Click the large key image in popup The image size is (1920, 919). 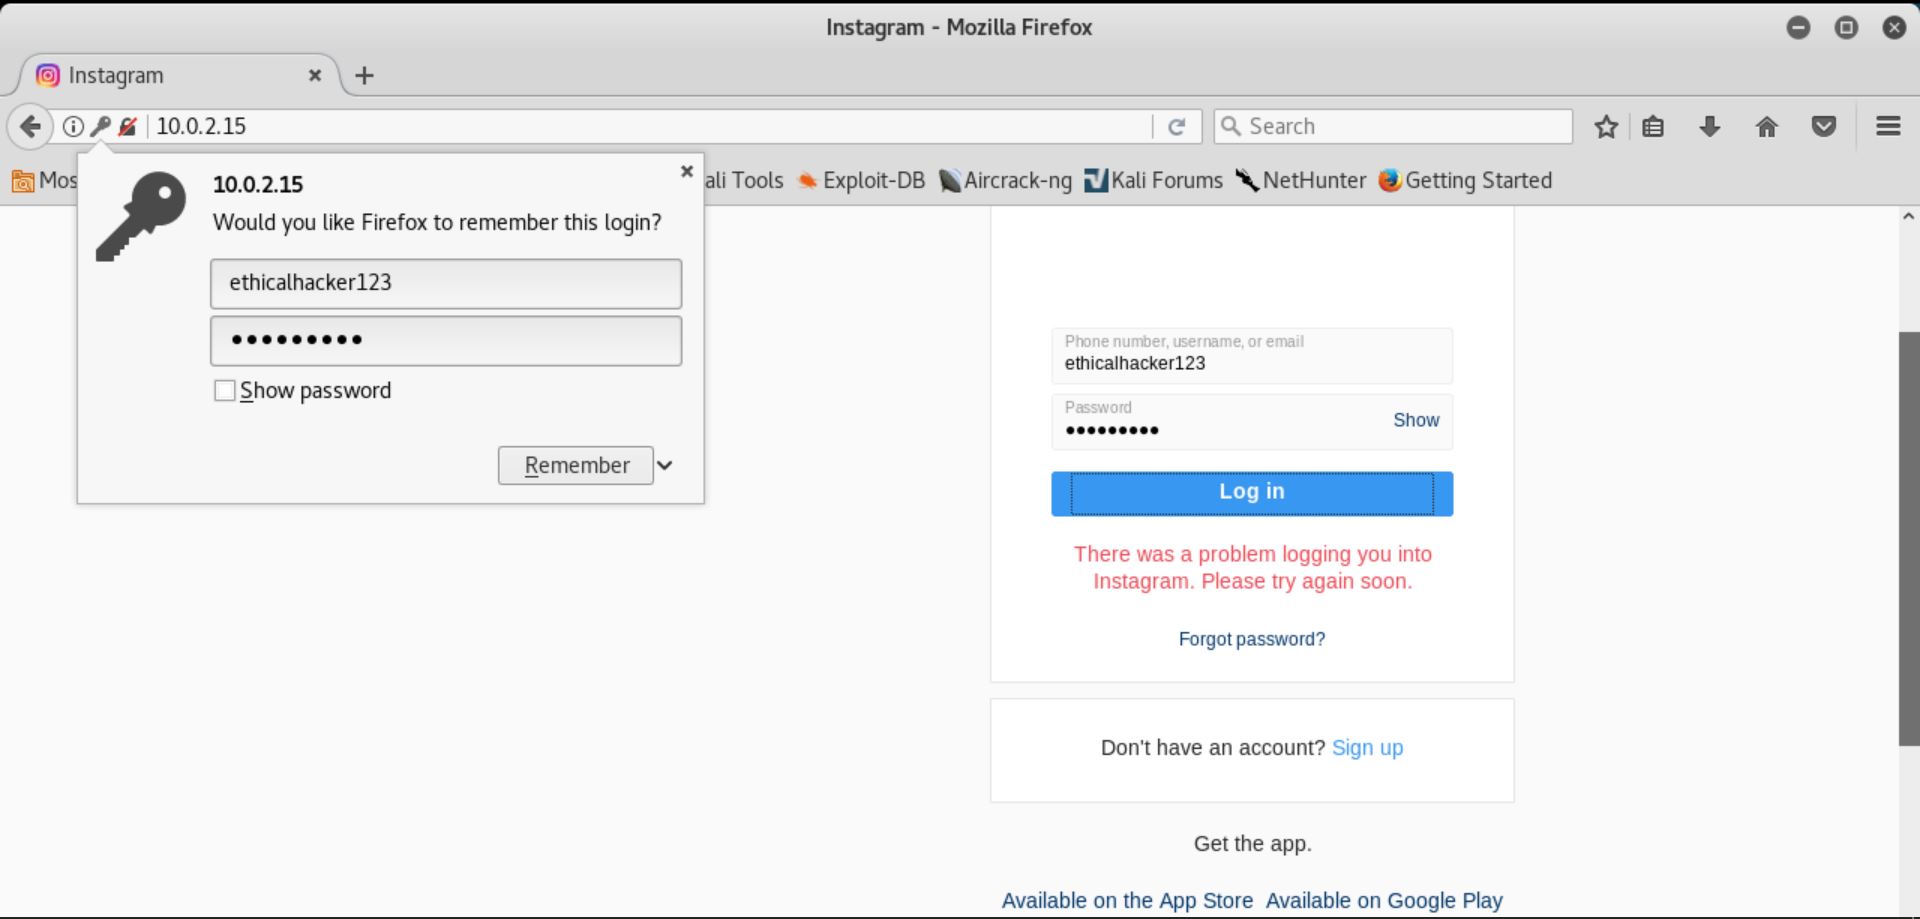[141, 216]
